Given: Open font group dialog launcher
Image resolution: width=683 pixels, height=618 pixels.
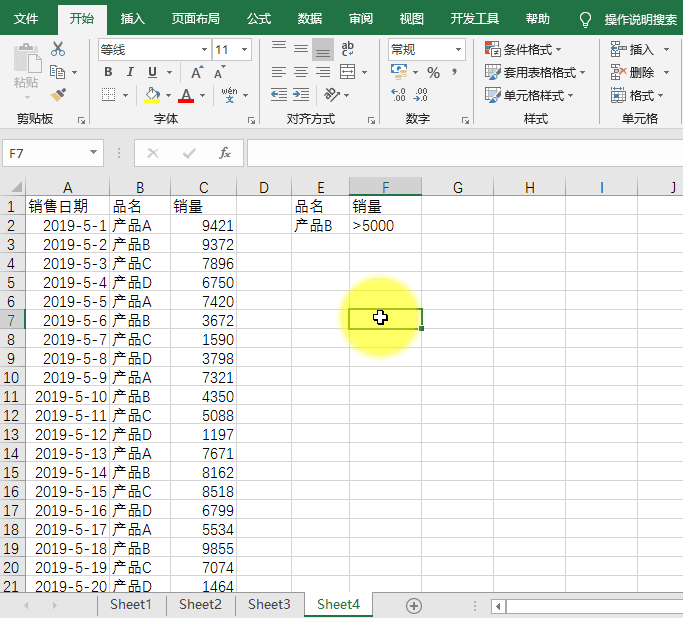Looking at the screenshot, I should (251, 120).
